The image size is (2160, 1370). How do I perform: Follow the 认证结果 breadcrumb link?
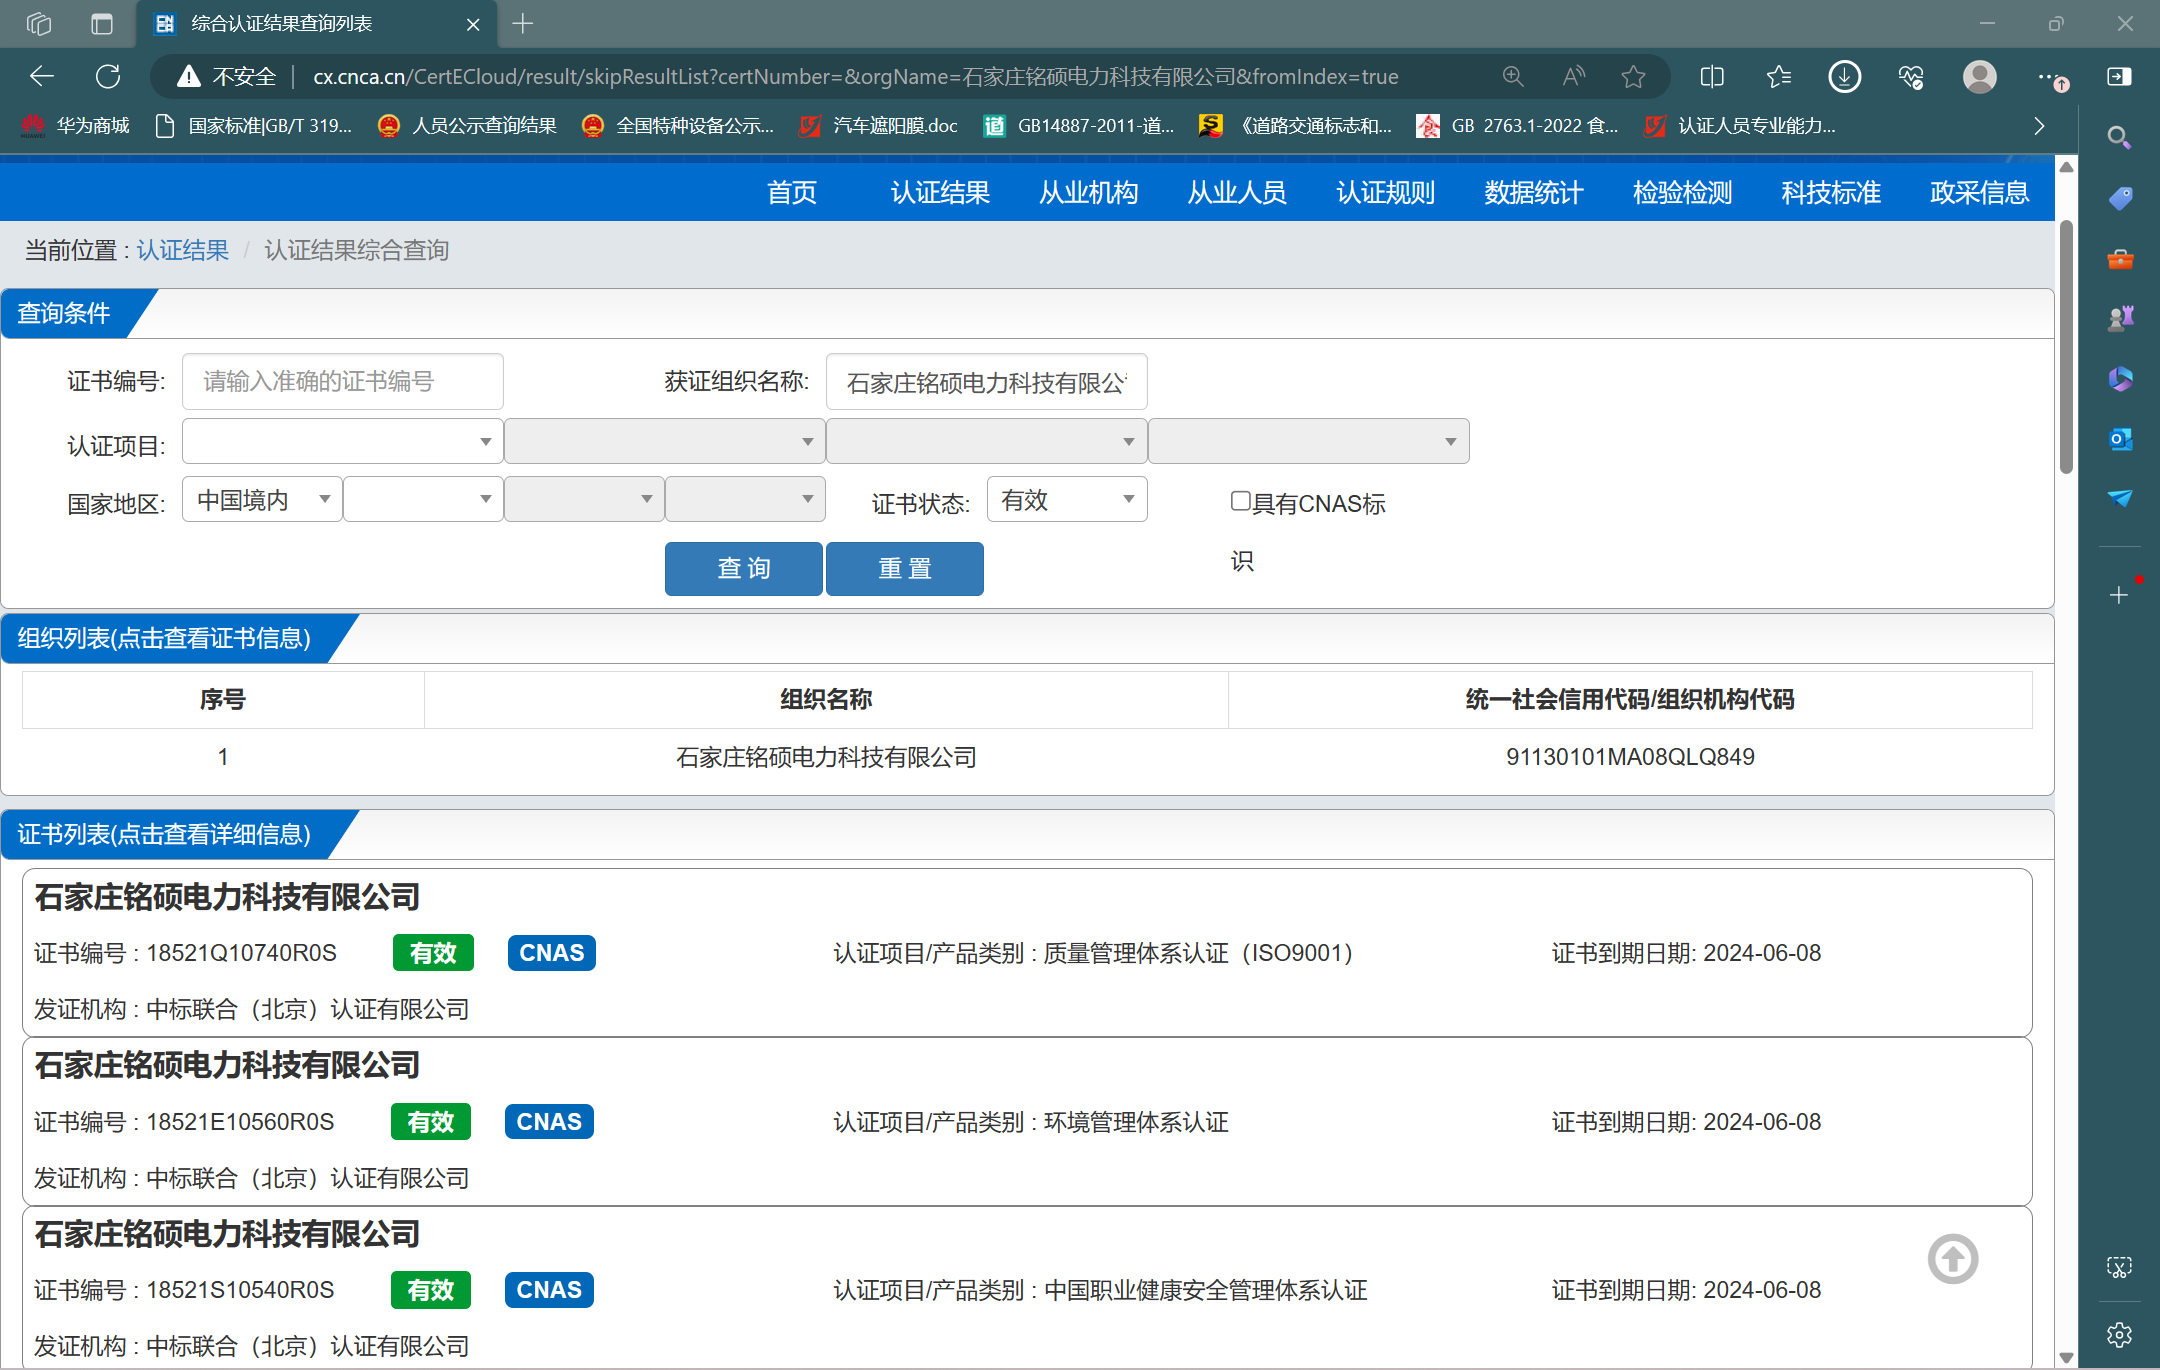[x=183, y=250]
